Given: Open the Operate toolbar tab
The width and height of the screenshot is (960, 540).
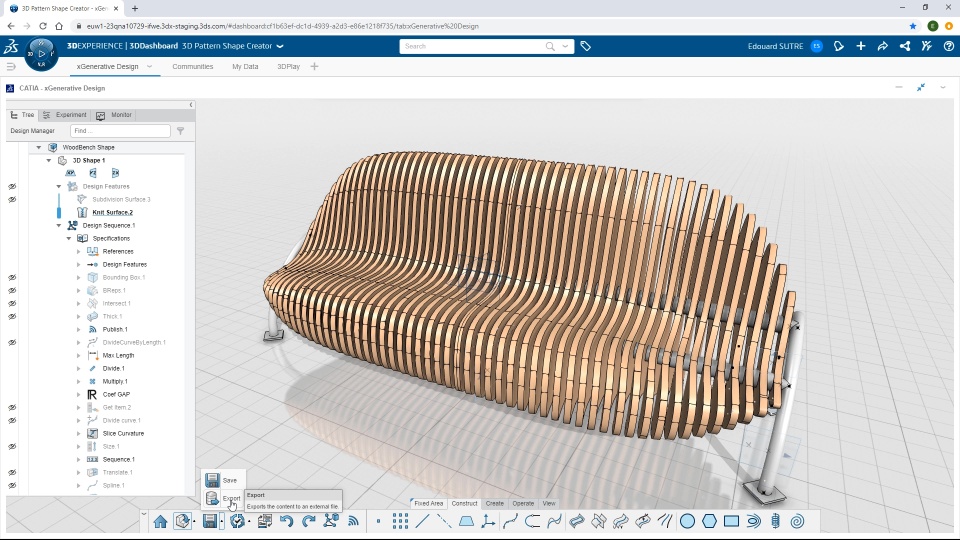Looking at the screenshot, I should coord(523,503).
